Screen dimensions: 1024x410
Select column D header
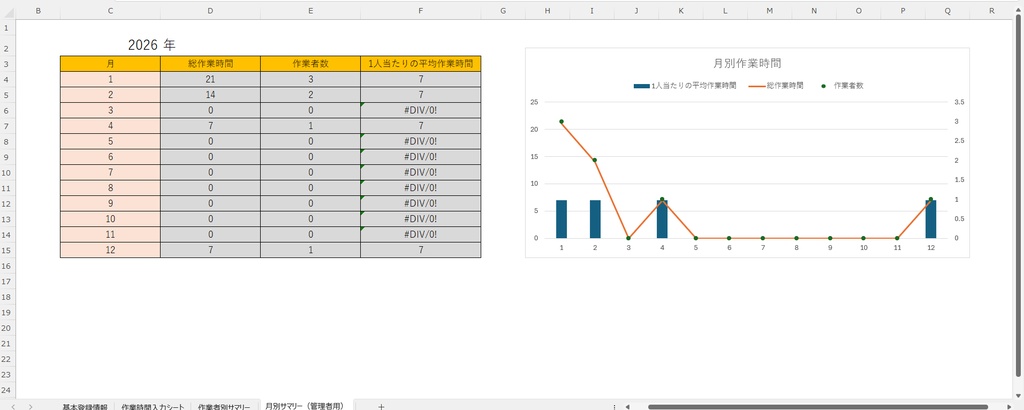tap(210, 10)
